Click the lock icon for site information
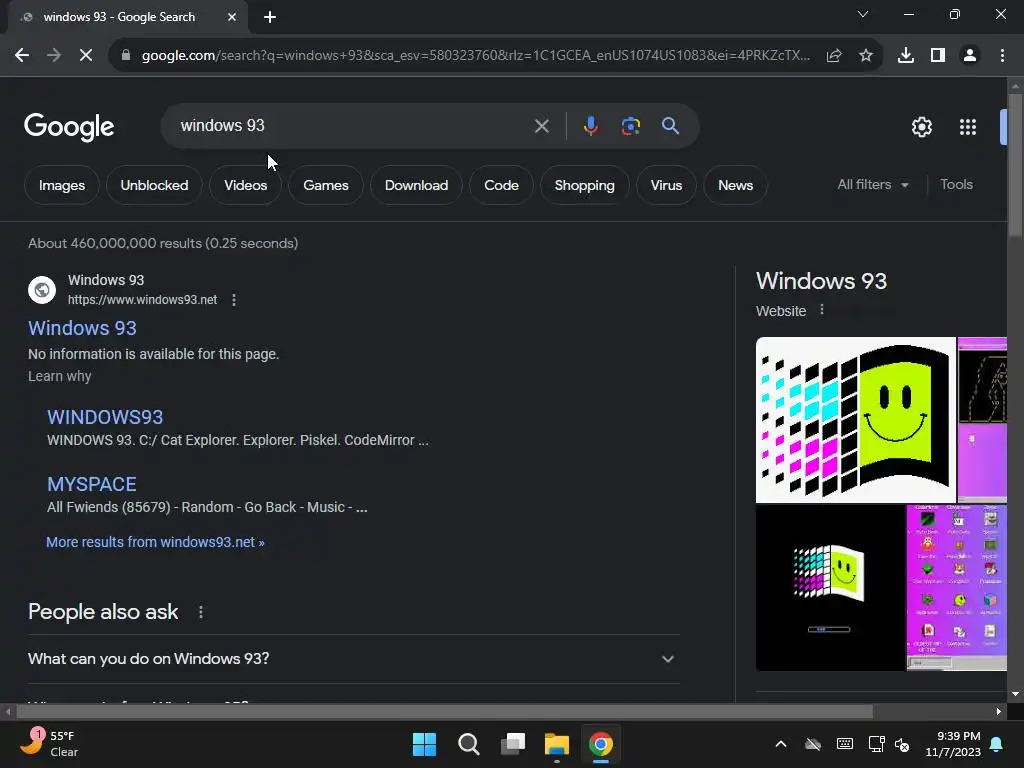The image size is (1024, 768). [x=126, y=56]
